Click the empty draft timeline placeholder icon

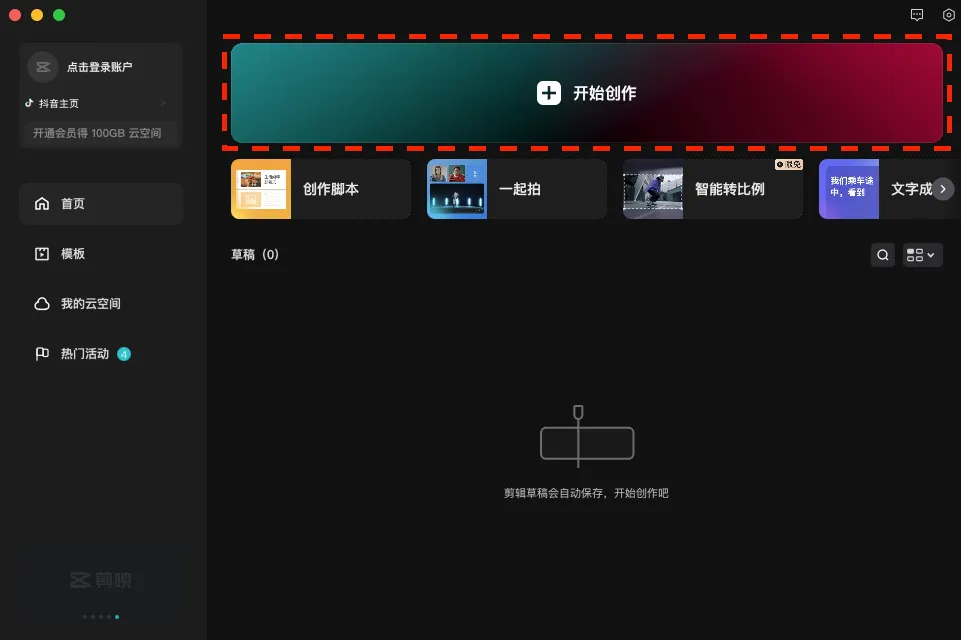coord(587,436)
